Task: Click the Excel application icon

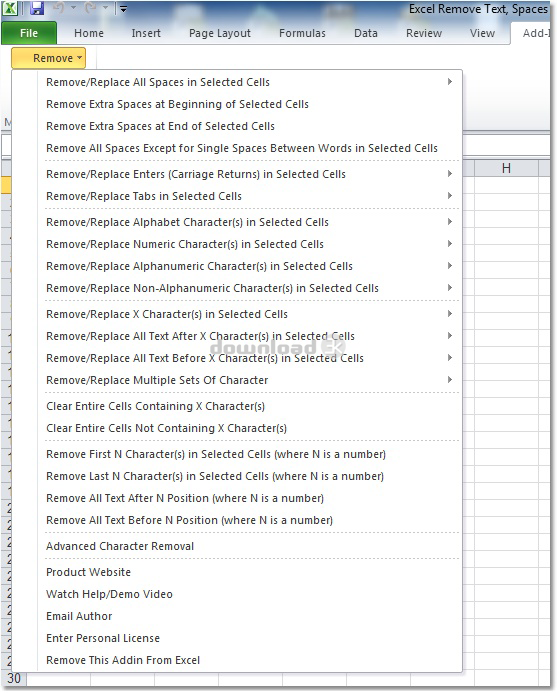Action: (10, 8)
